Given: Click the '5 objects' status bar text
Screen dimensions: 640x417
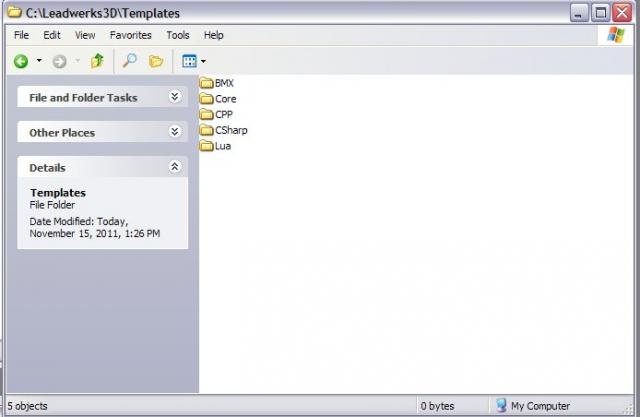Looking at the screenshot, I should [27, 406].
